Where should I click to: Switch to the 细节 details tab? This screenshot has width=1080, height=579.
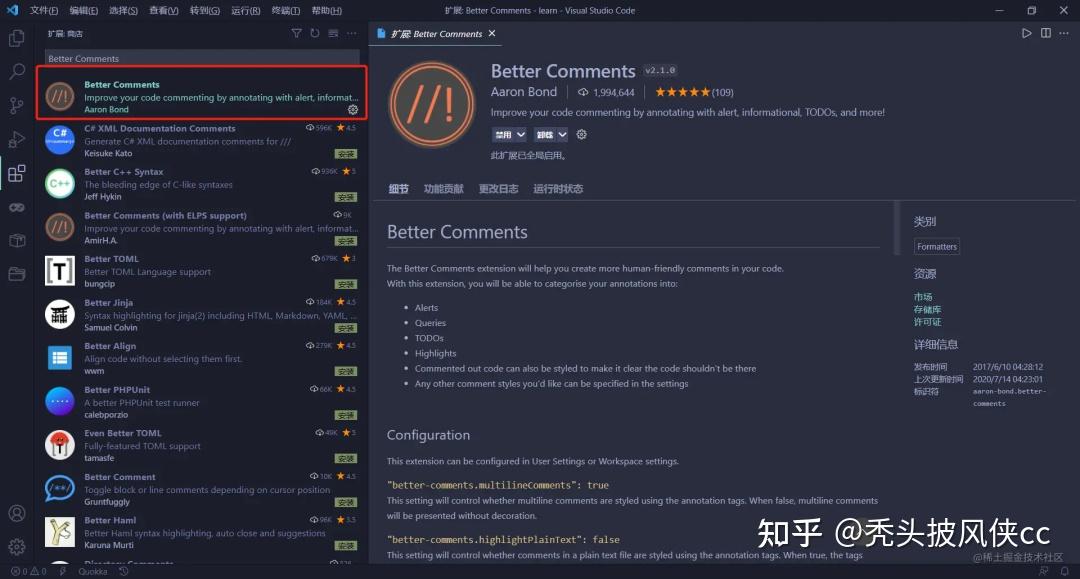tap(399, 189)
